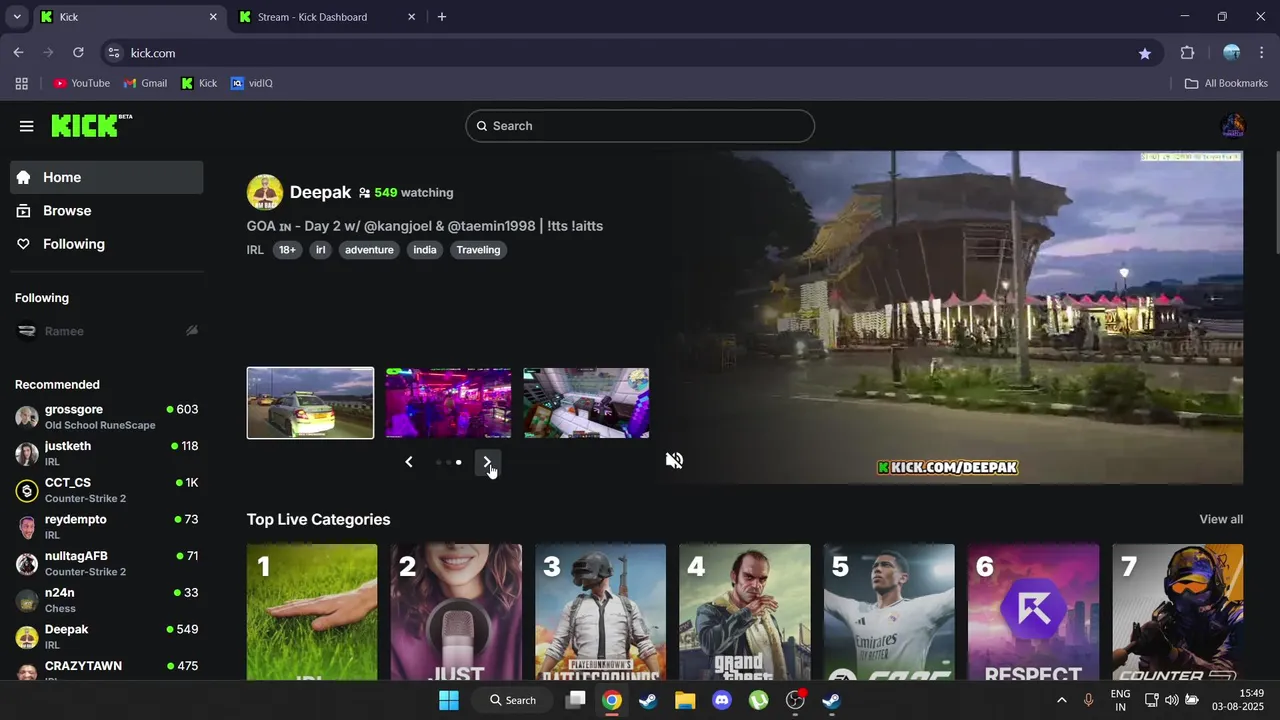Go to next featured stream
Image resolution: width=1280 pixels, height=720 pixels.
coord(487,462)
